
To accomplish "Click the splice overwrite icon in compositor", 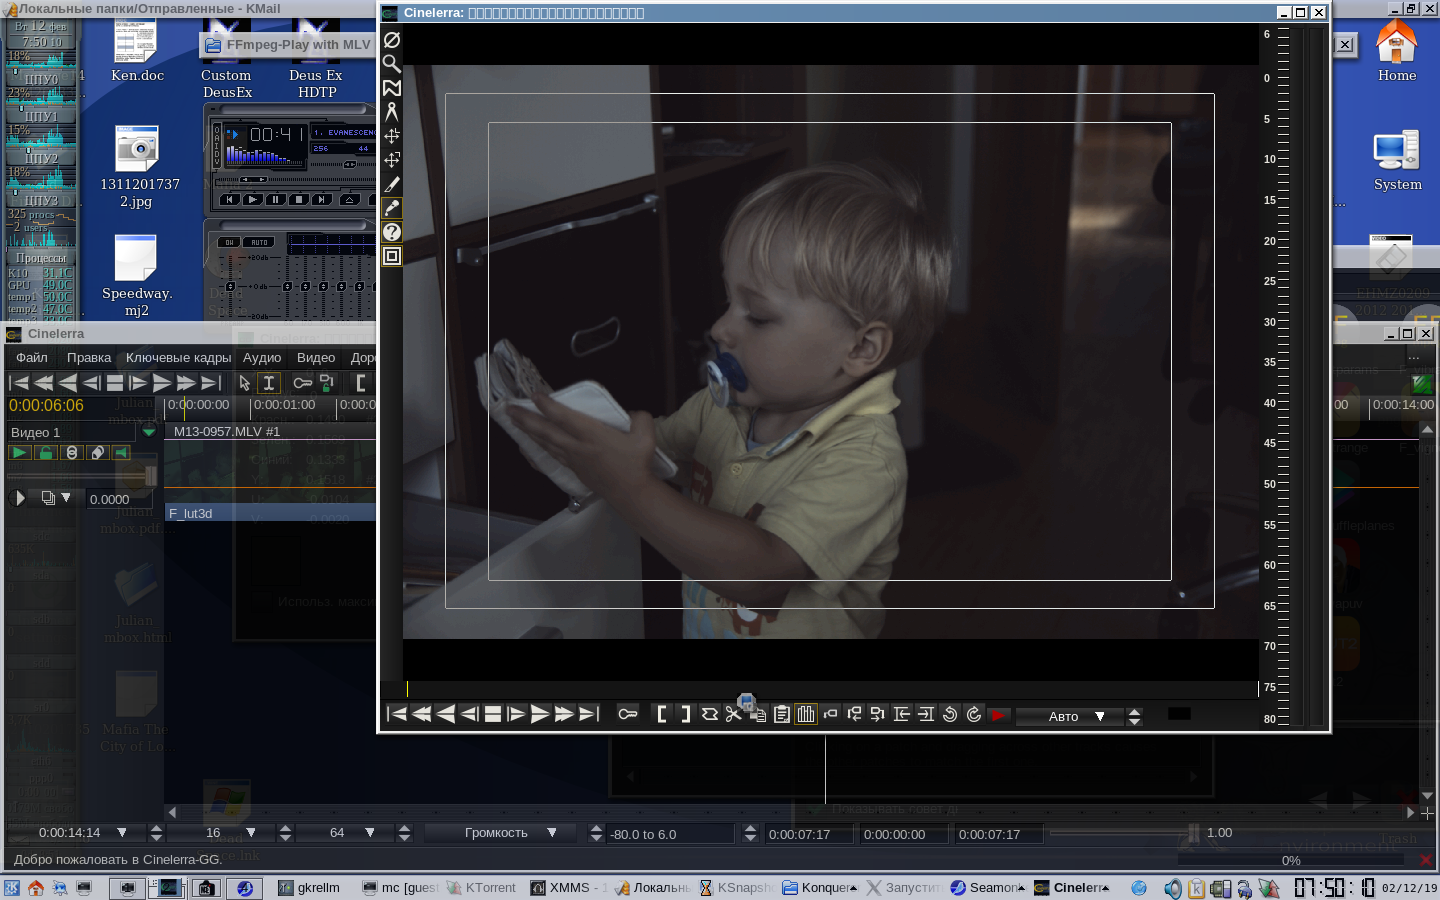I will [x=710, y=714].
